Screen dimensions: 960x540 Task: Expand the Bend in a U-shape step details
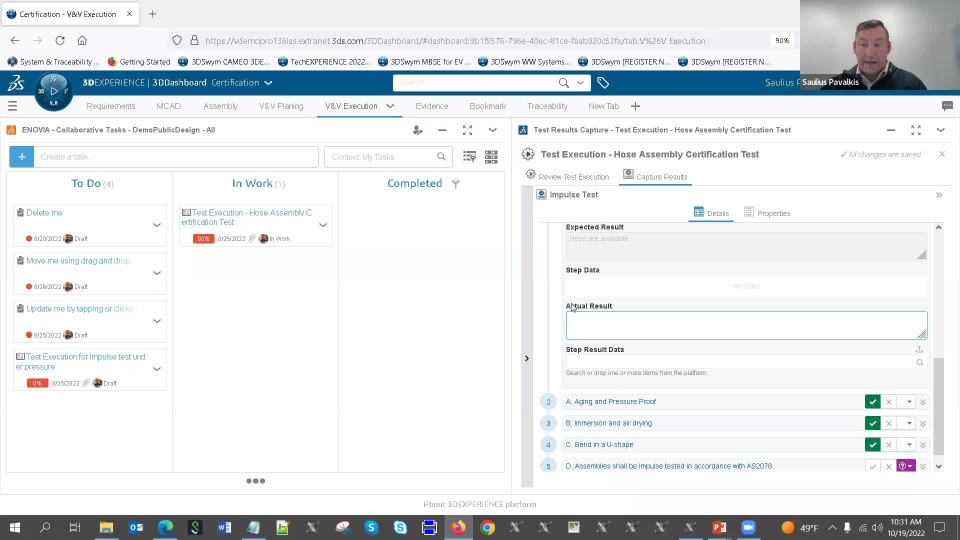(923, 445)
